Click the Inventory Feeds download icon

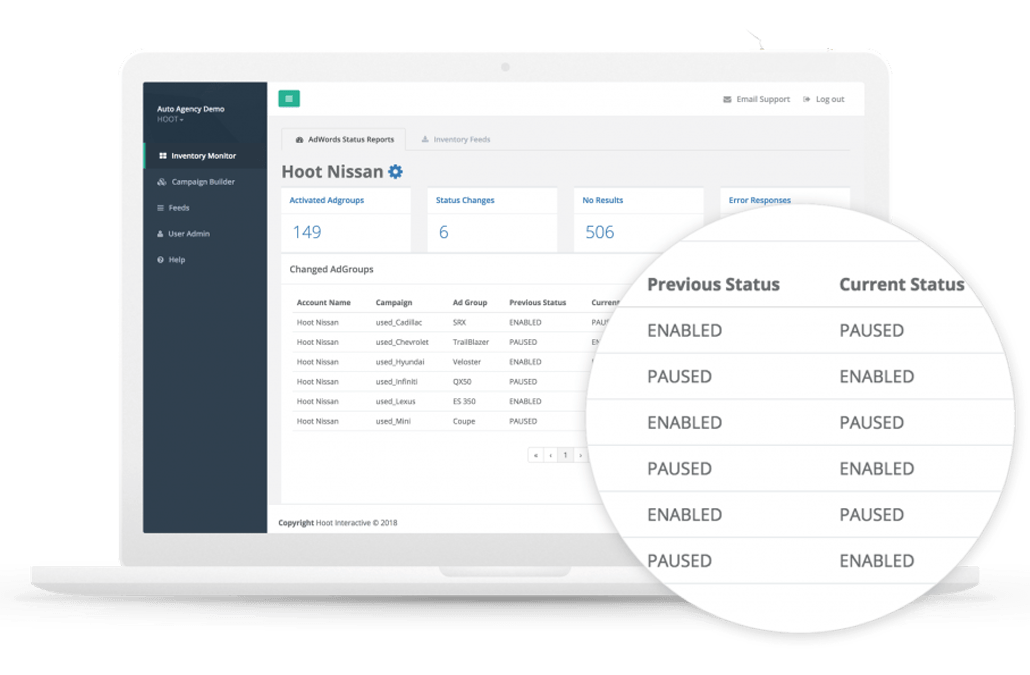point(425,139)
